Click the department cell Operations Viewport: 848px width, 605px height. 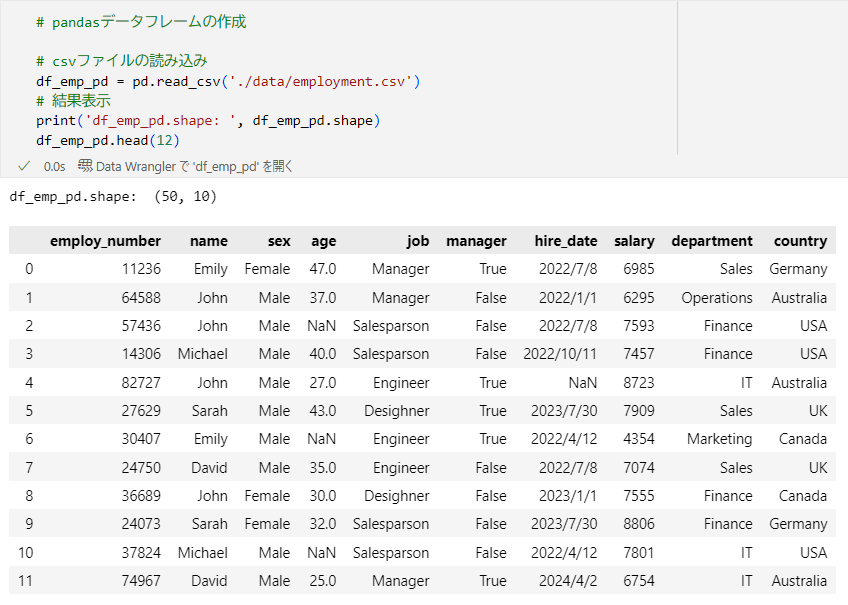[x=717, y=298]
